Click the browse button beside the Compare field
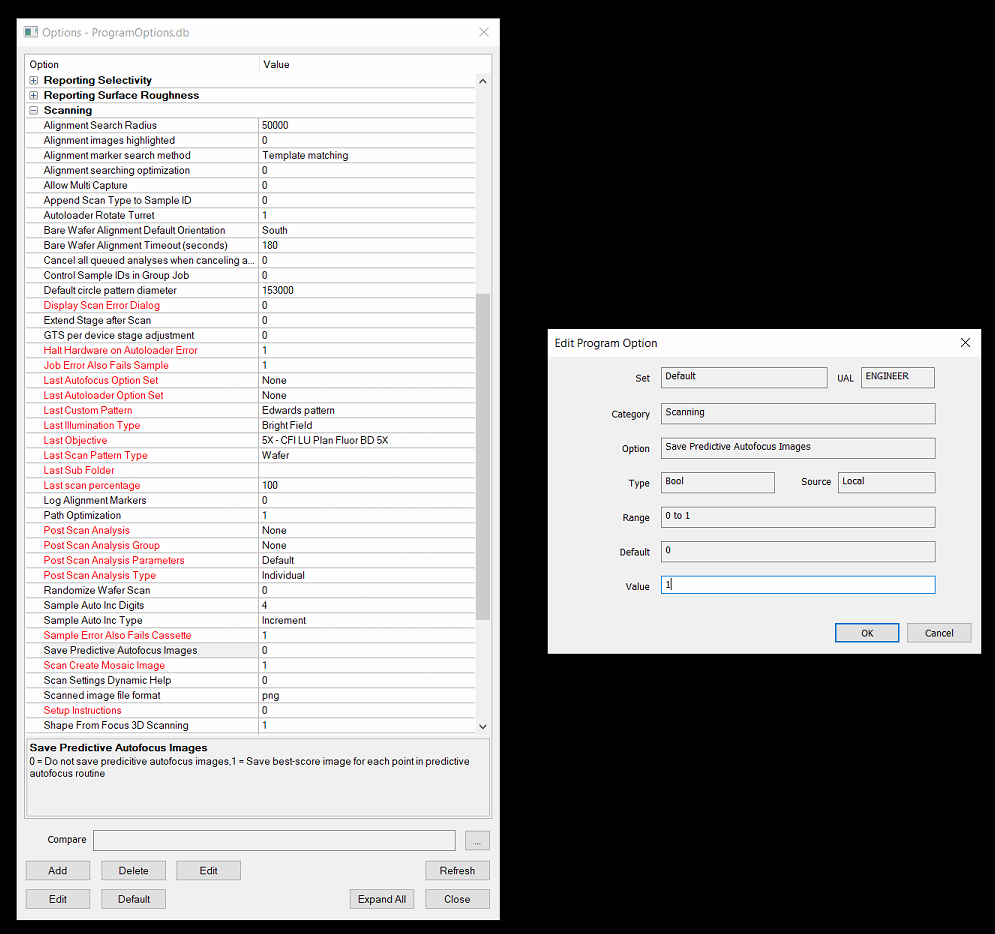The height and width of the screenshot is (934, 995). coord(477,841)
